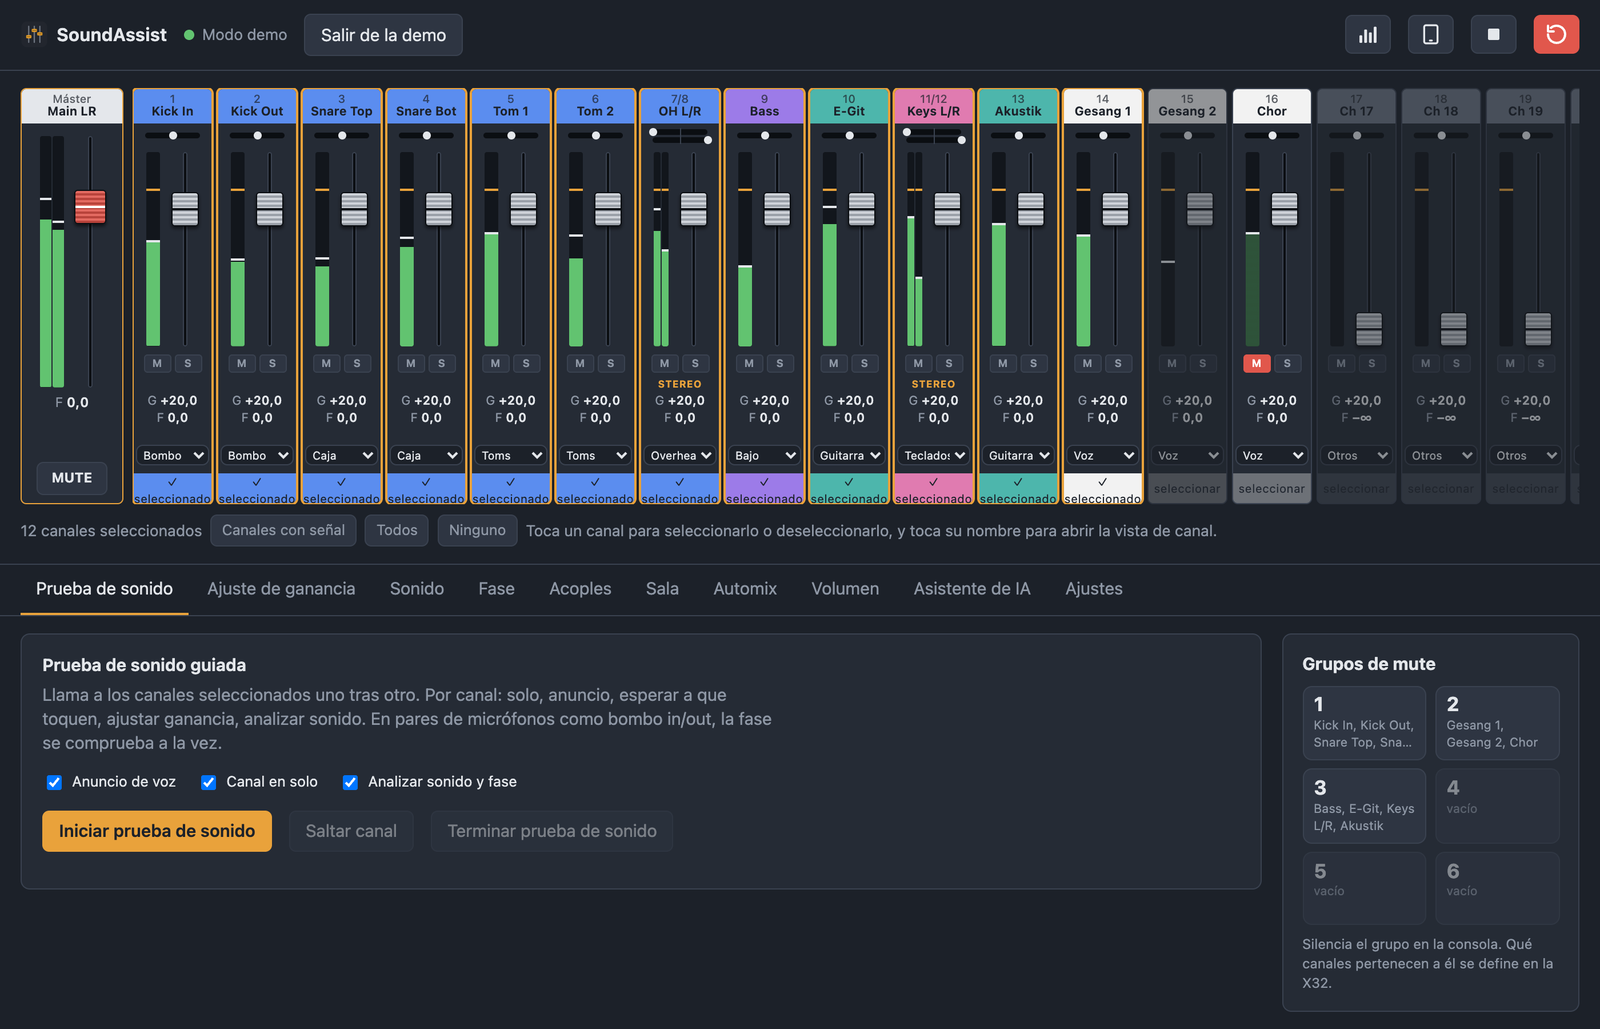The height and width of the screenshot is (1029, 1600).
Task: Click seleccionar under Chor channel
Action: click(1272, 489)
